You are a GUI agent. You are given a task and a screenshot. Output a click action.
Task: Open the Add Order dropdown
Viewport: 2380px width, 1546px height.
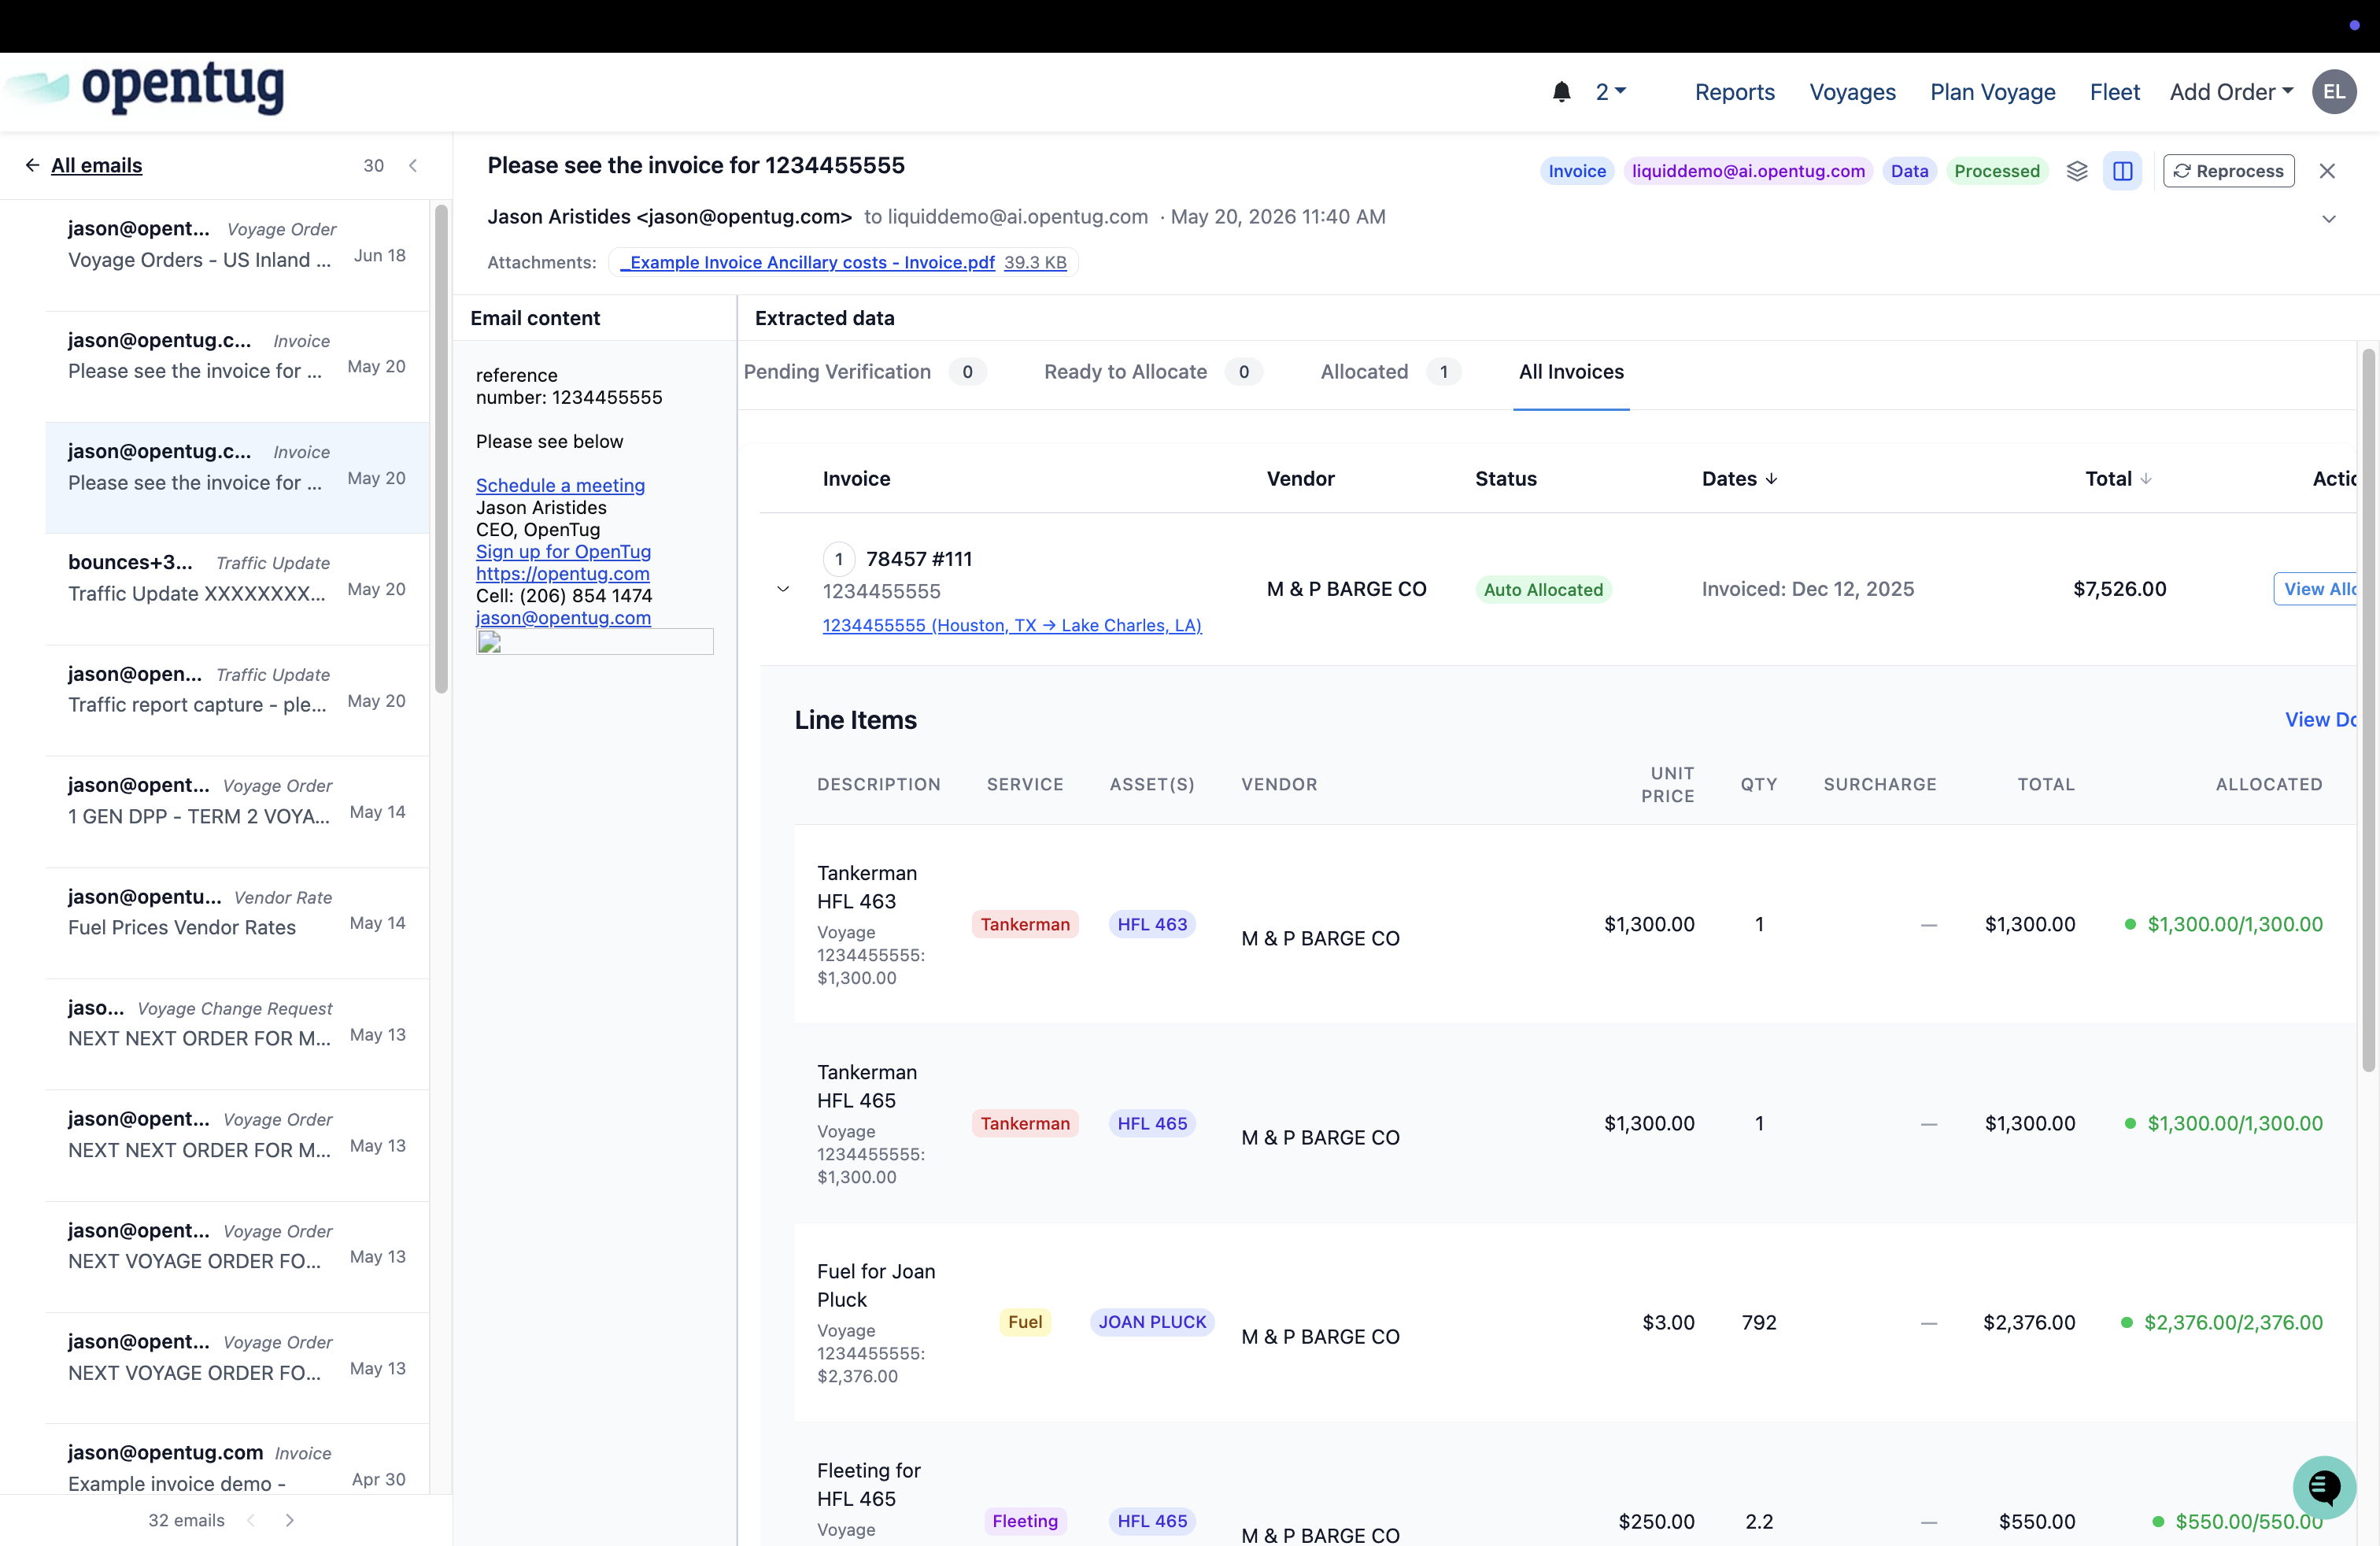point(2231,92)
